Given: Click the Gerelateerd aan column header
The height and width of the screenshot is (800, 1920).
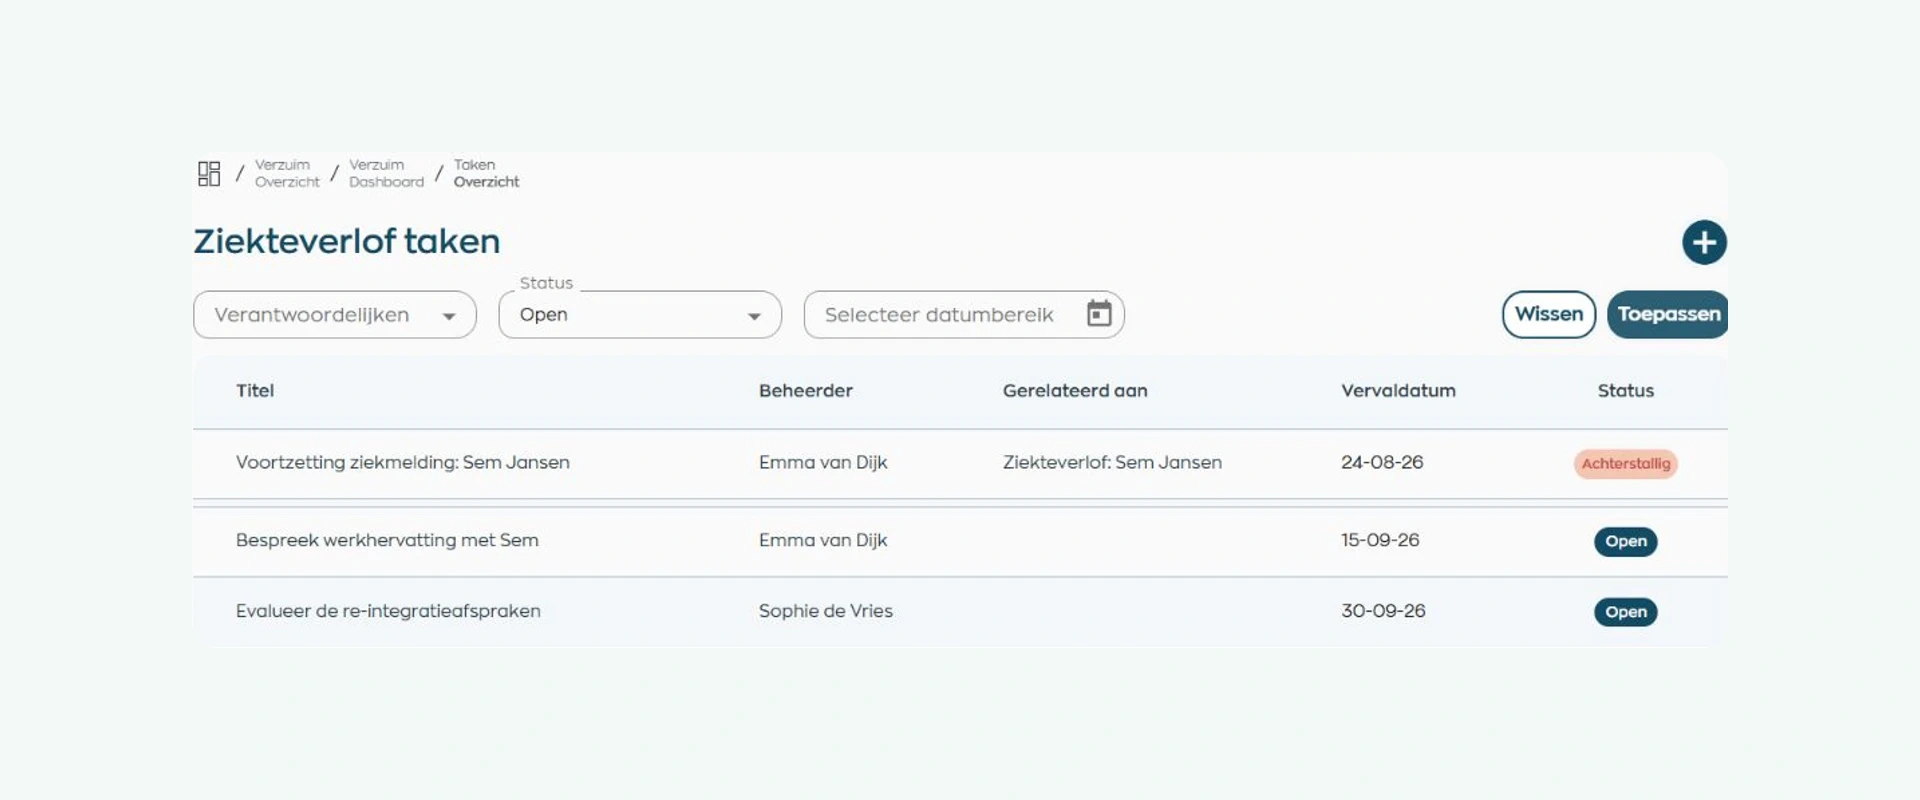Looking at the screenshot, I should pos(1075,391).
